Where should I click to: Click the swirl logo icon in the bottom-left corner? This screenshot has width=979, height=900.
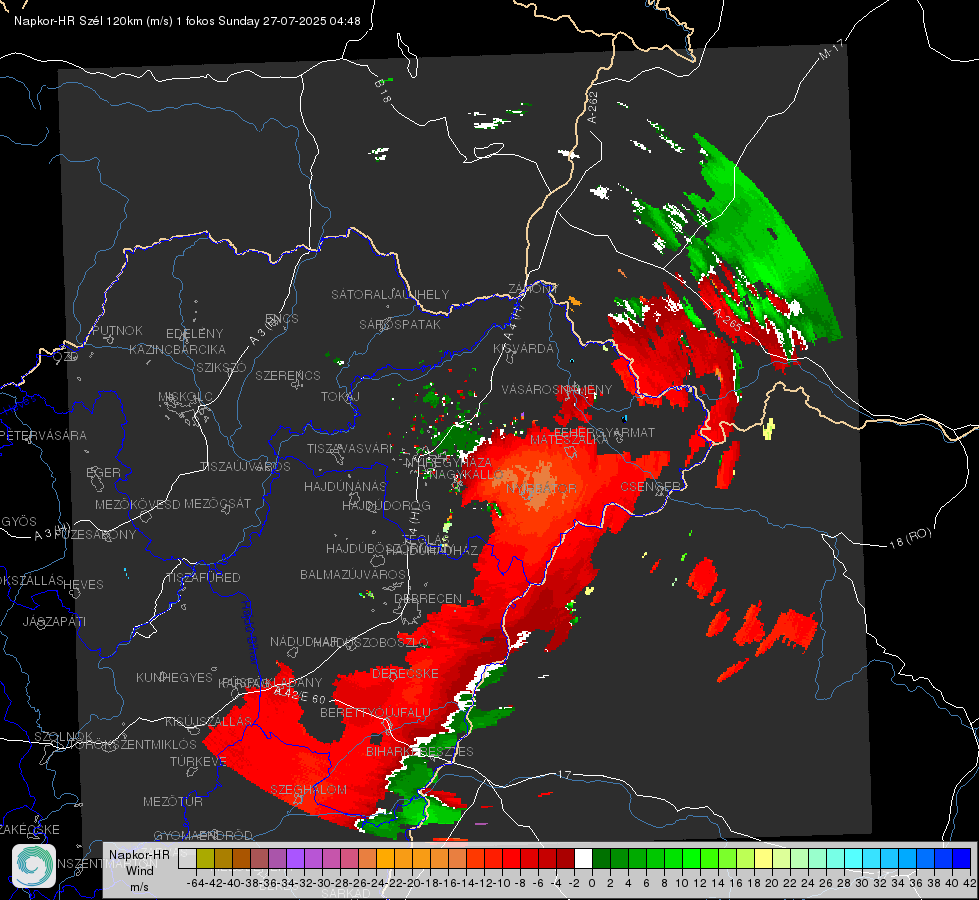point(34,866)
